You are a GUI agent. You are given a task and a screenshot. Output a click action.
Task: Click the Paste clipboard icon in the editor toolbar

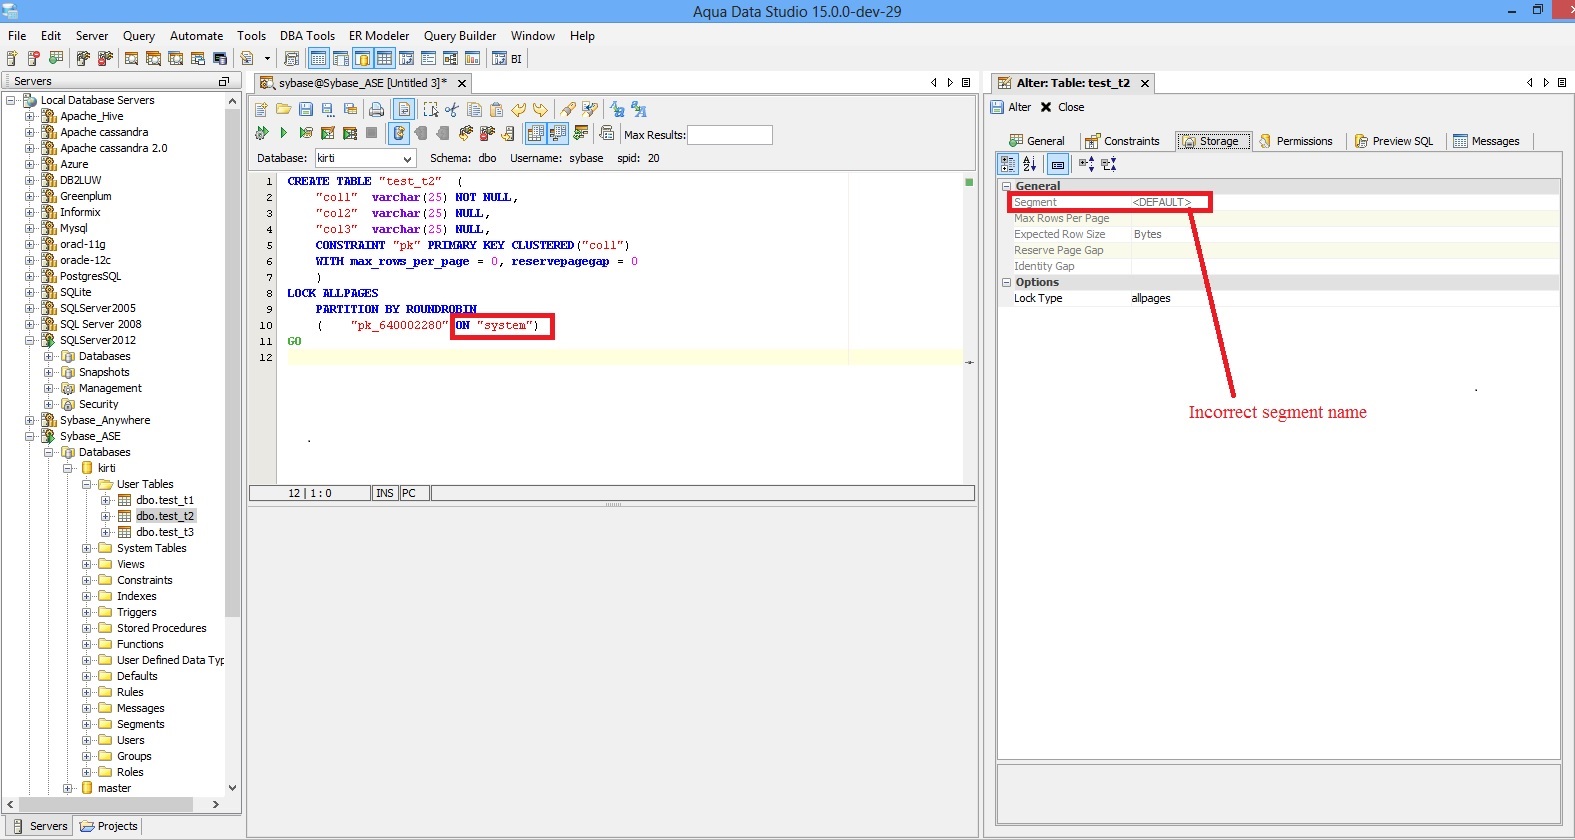(x=496, y=109)
